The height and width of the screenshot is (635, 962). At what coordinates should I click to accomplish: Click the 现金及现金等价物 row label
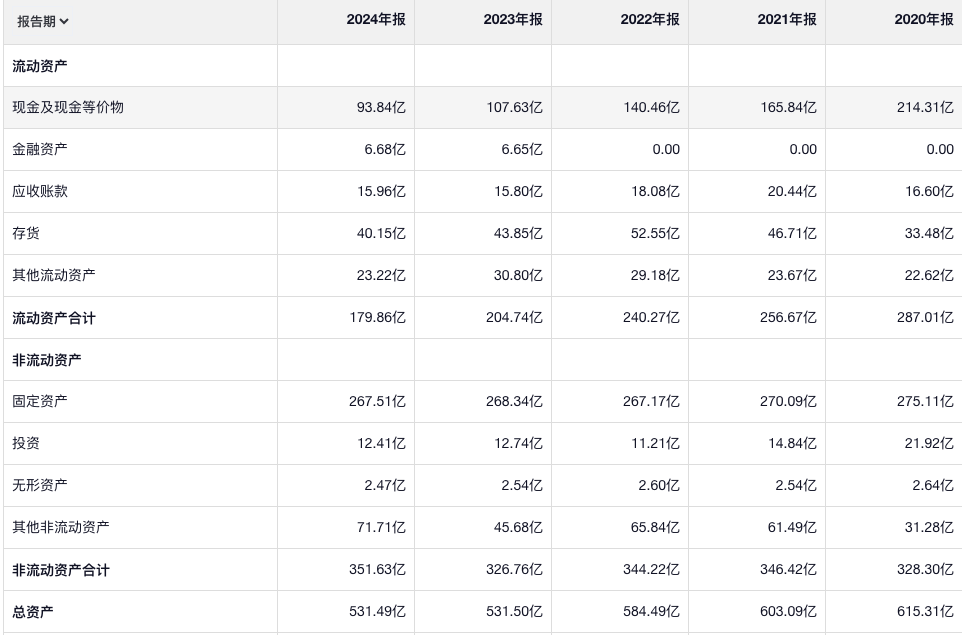coord(68,107)
